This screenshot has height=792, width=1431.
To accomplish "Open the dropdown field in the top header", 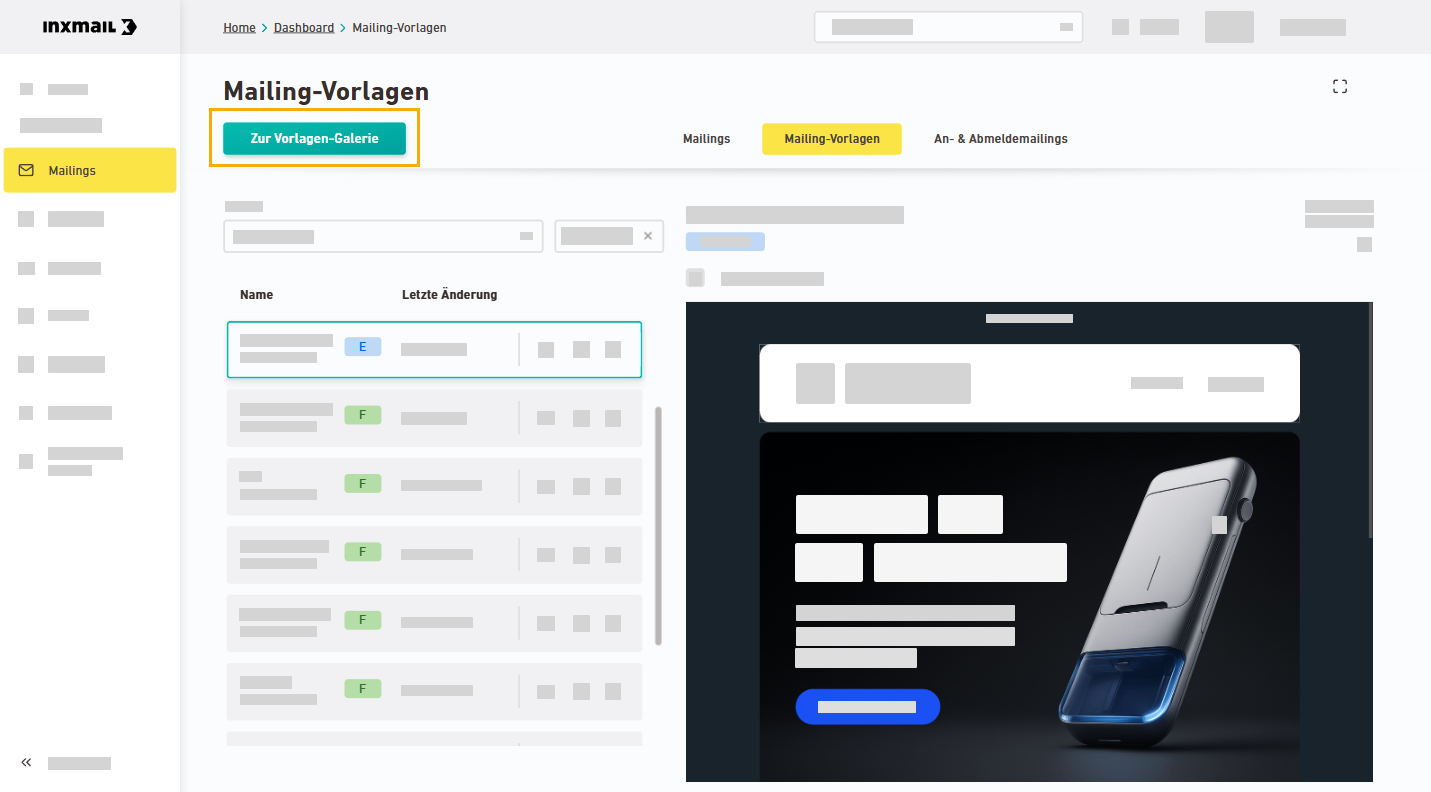I will pyautogui.click(x=948, y=27).
